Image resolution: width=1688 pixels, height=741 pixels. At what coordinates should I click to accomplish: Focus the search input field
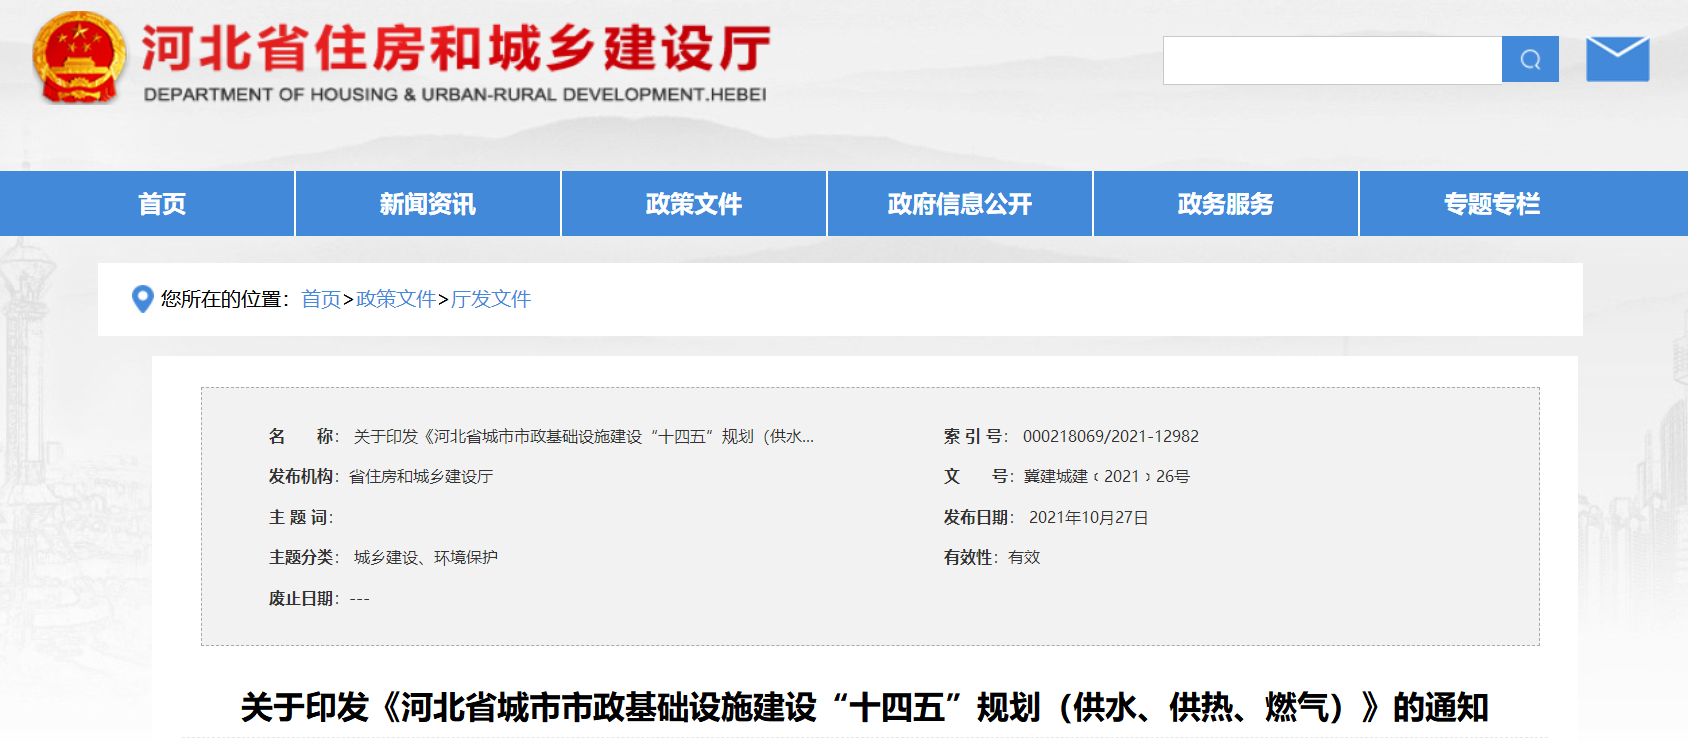pos(1331,60)
